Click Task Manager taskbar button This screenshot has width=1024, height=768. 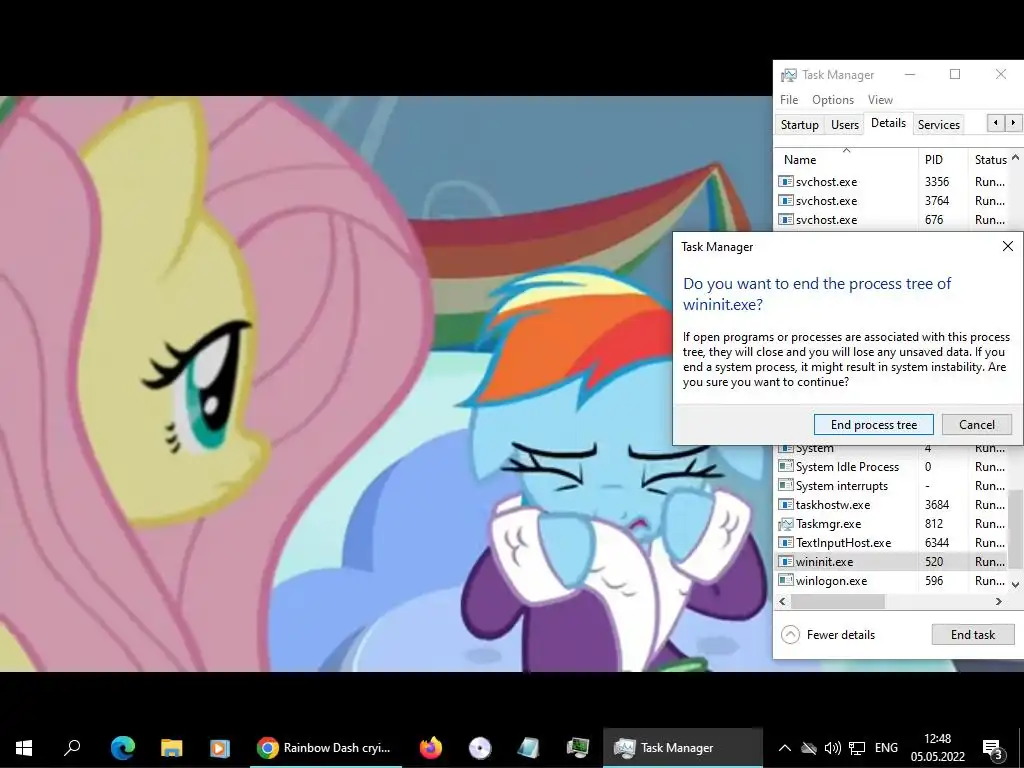tap(682, 747)
